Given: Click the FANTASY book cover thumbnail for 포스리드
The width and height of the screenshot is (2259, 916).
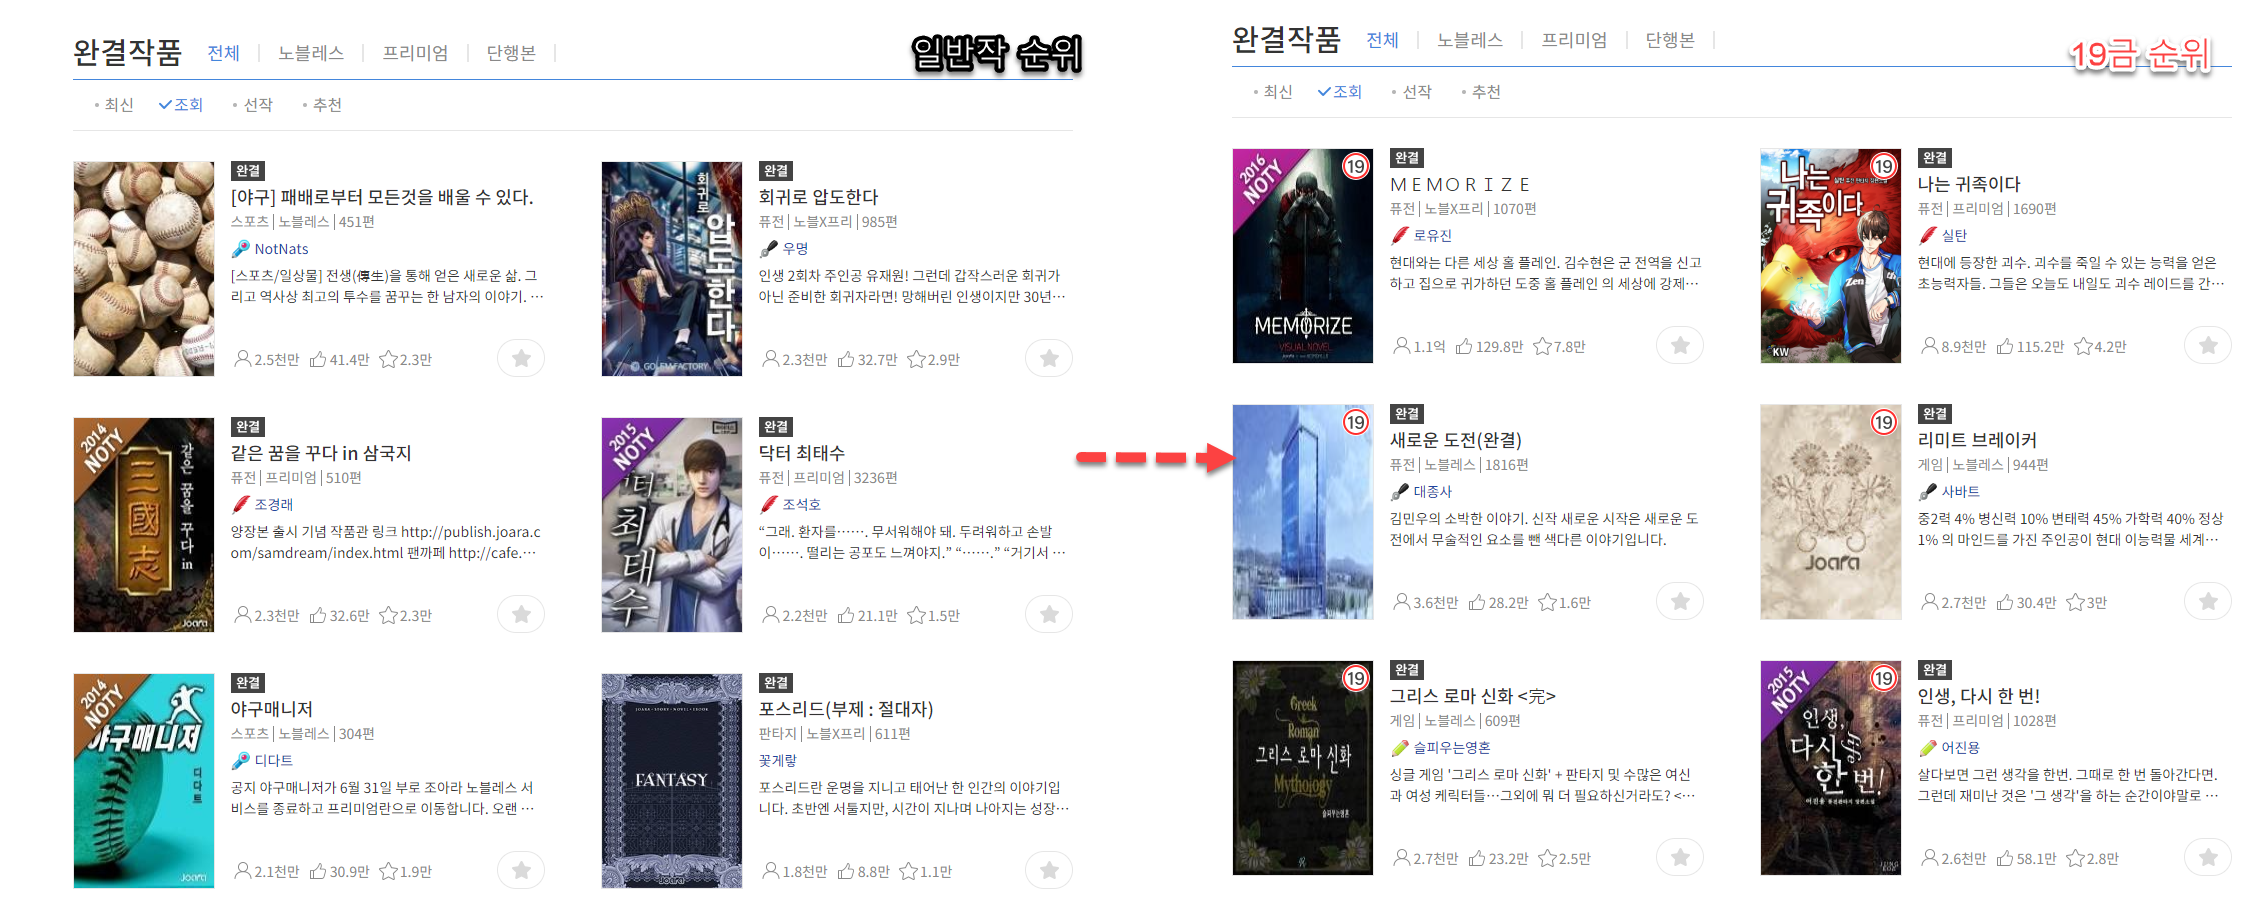Looking at the screenshot, I should 671,780.
